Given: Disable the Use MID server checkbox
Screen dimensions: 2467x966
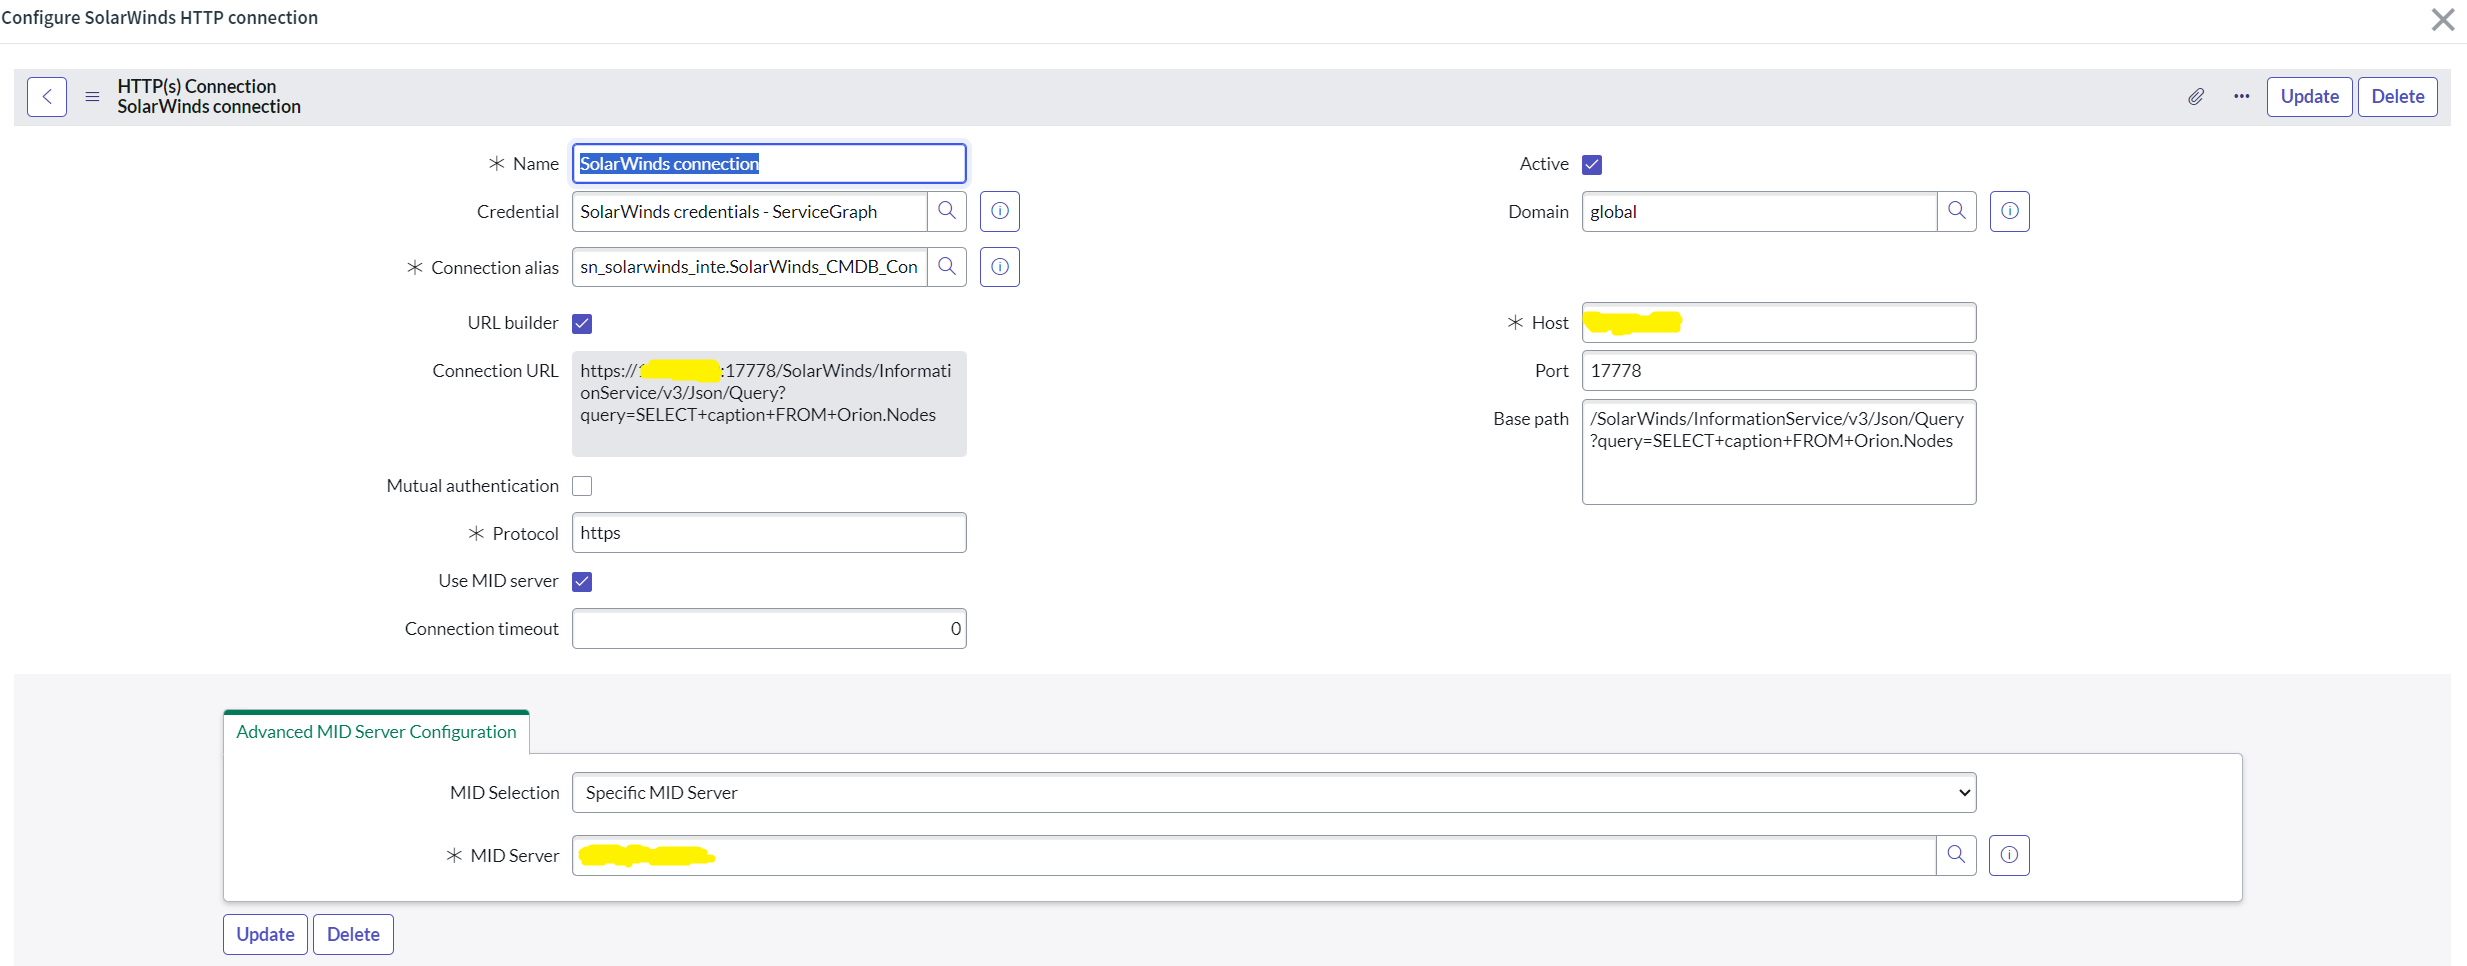Looking at the screenshot, I should 582,581.
